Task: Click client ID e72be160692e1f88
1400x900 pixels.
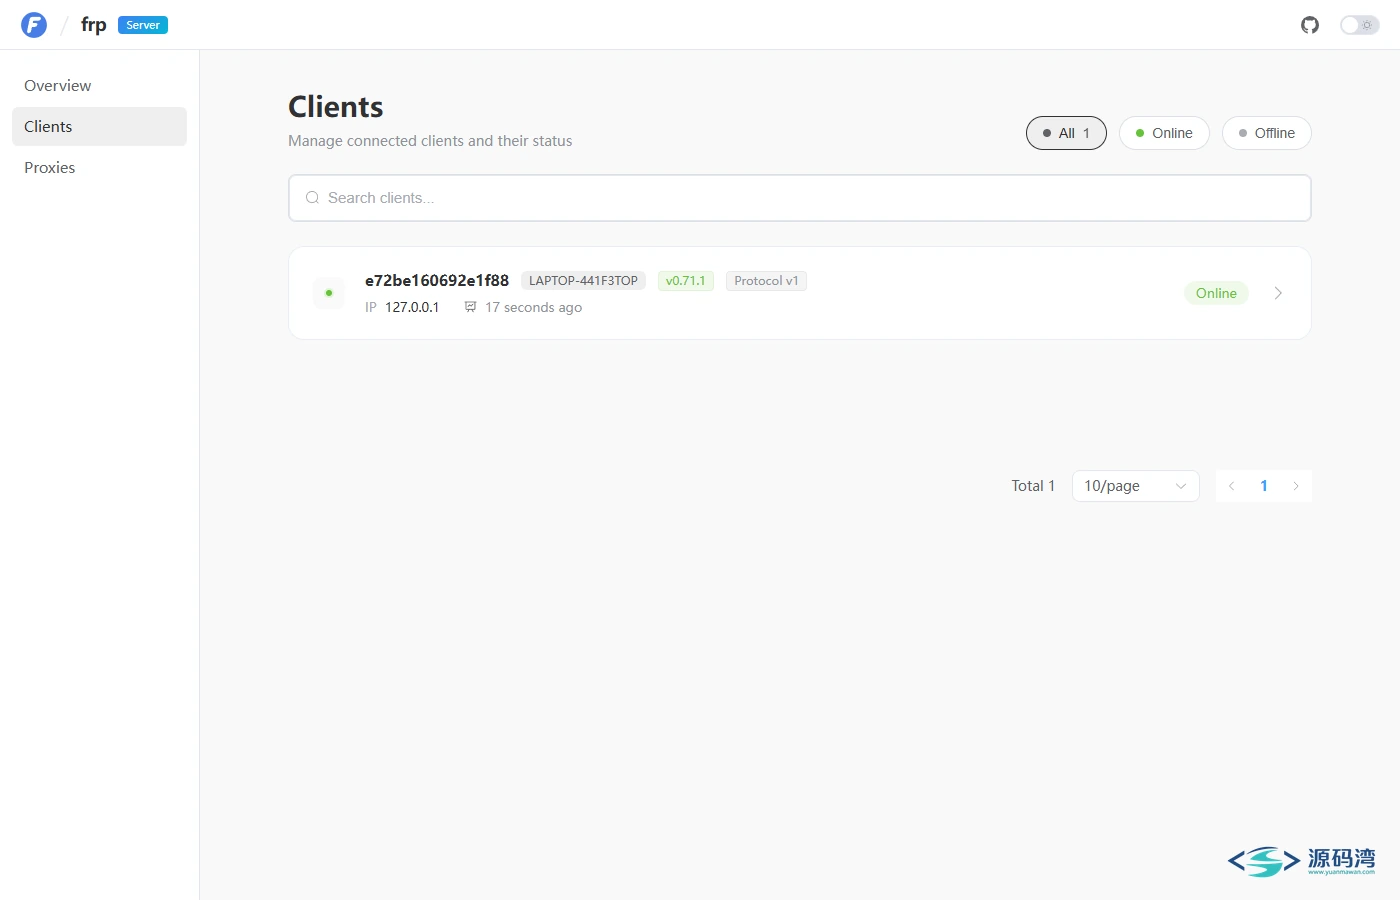Action: point(437,281)
